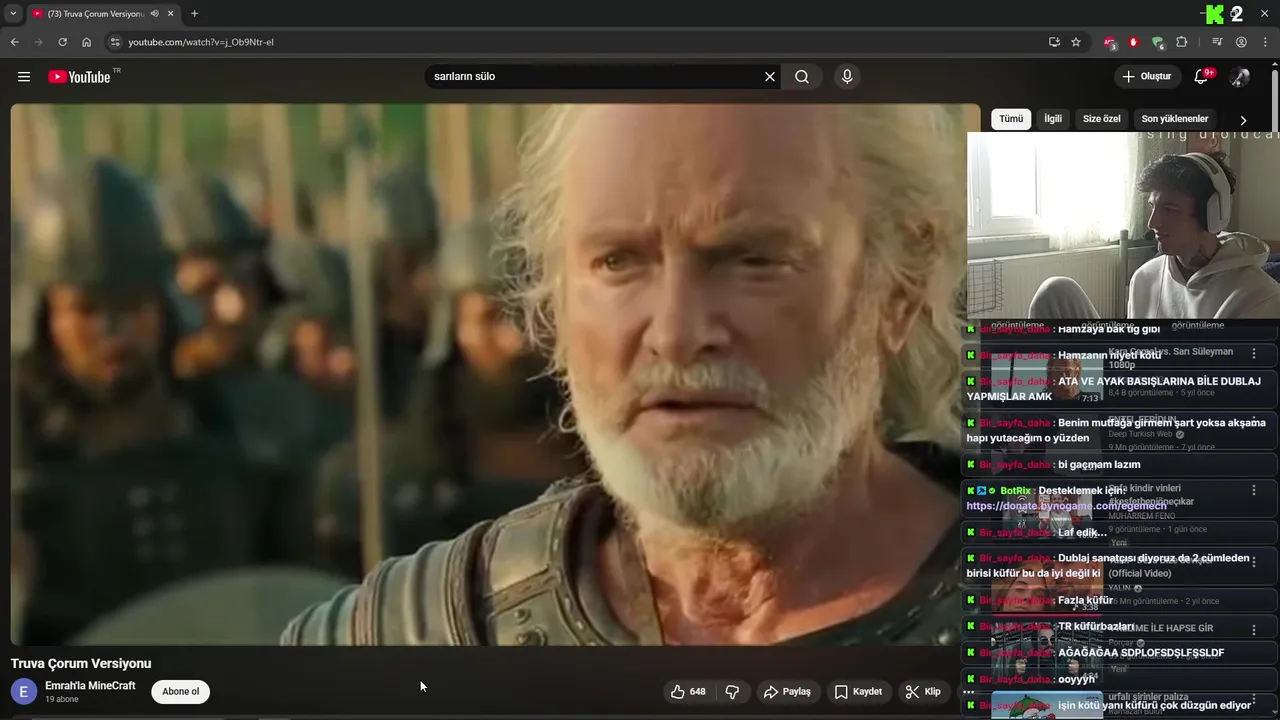The image size is (1280, 720).
Task: Create a clip using Klip
Action: pyautogui.click(x=923, y=692)
